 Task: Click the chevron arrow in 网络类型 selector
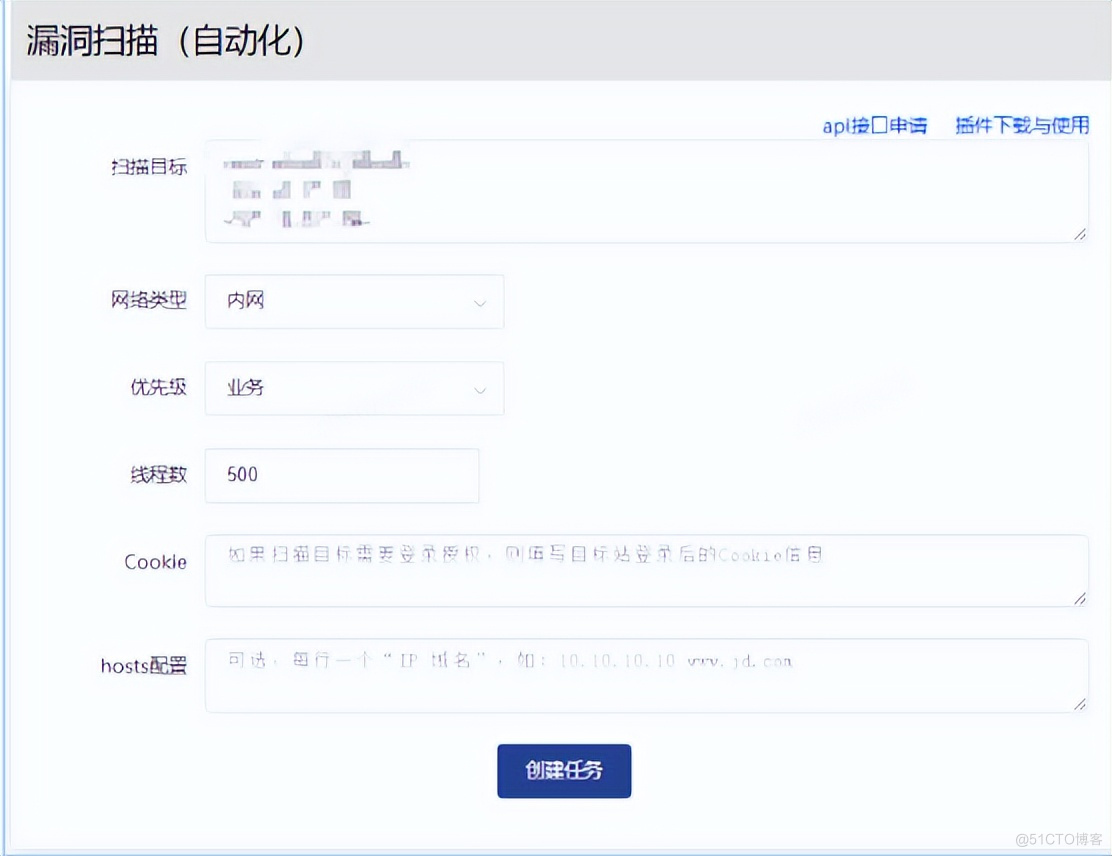click(480, 303)
